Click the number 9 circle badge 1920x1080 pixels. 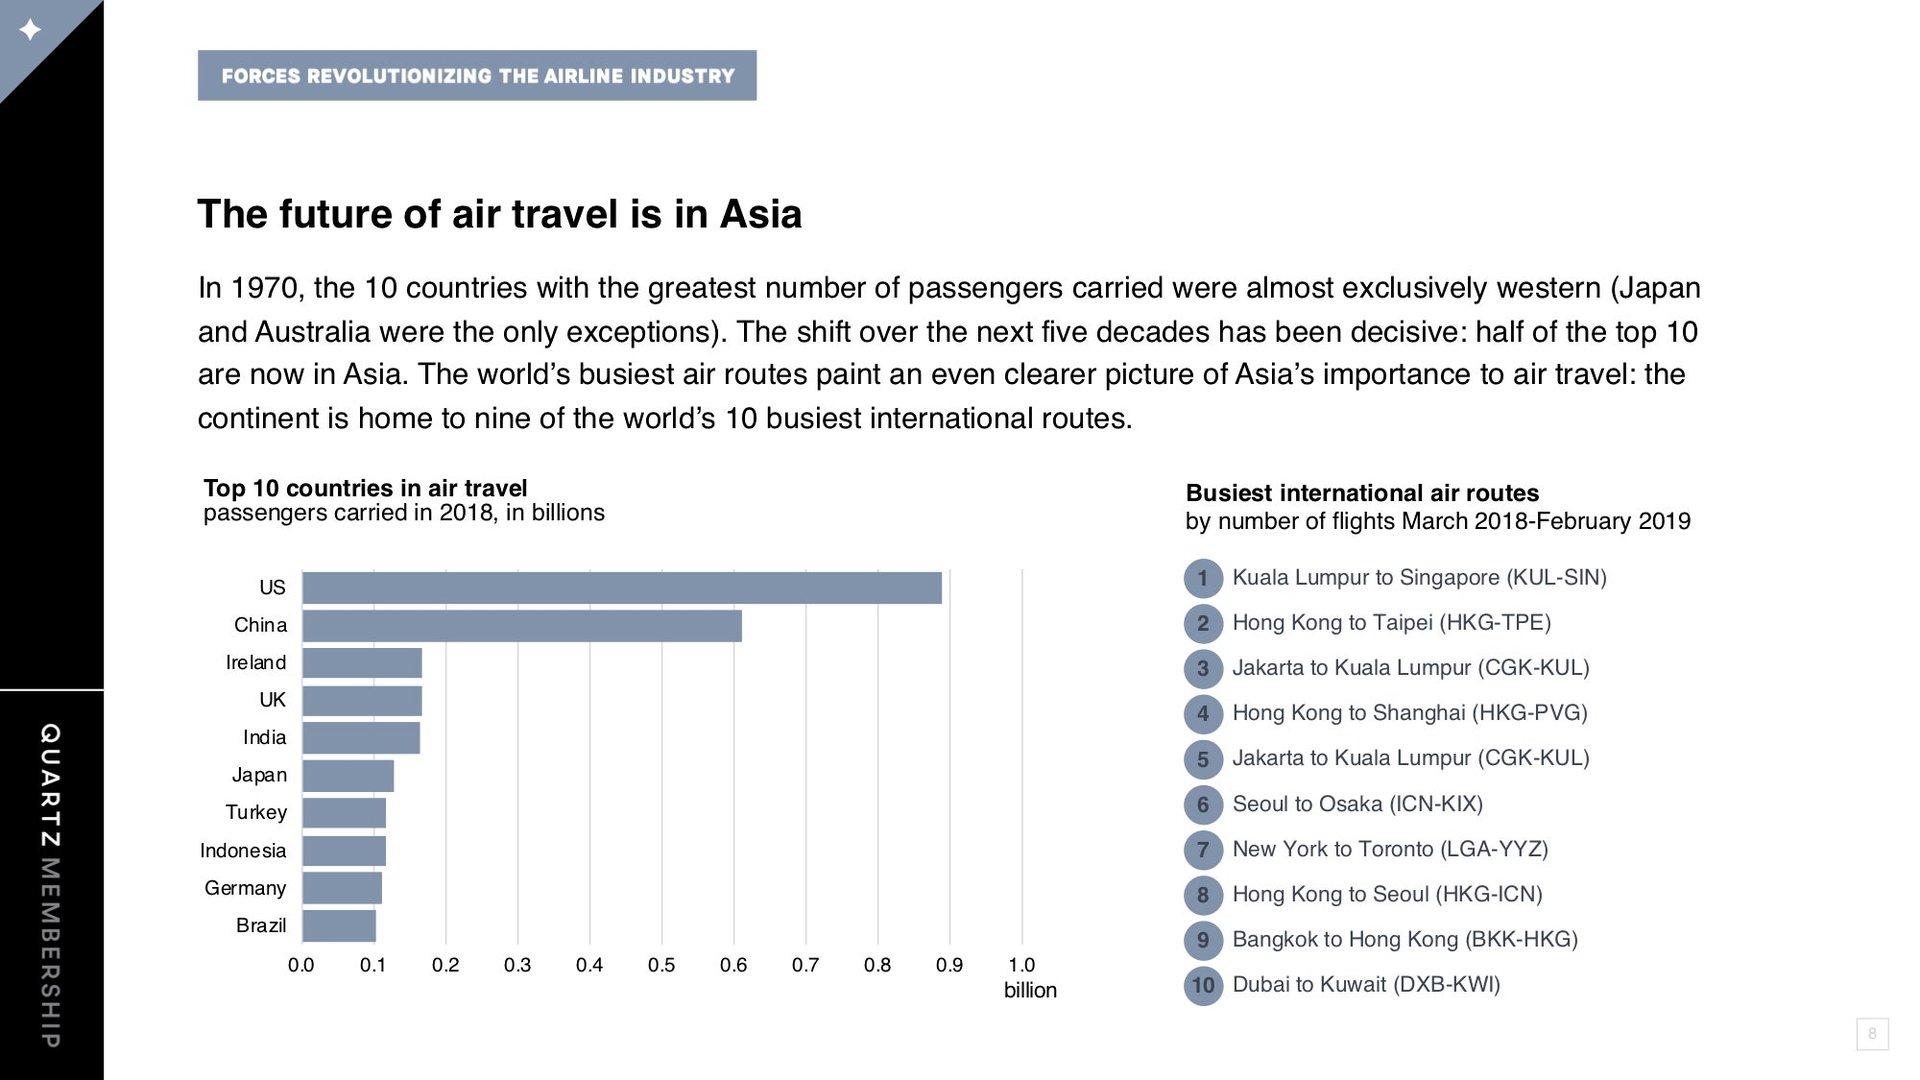point(1203,940)
